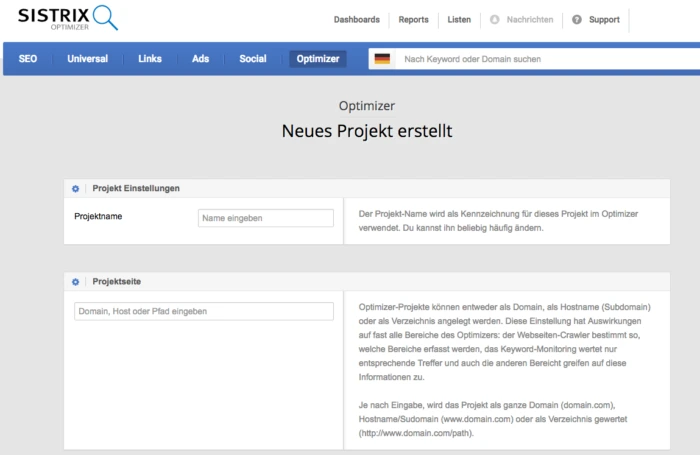Open the Nachrichten link
The height and width of the screenshot is (455, 700).
pyautogui.click(x=529, y=20)
